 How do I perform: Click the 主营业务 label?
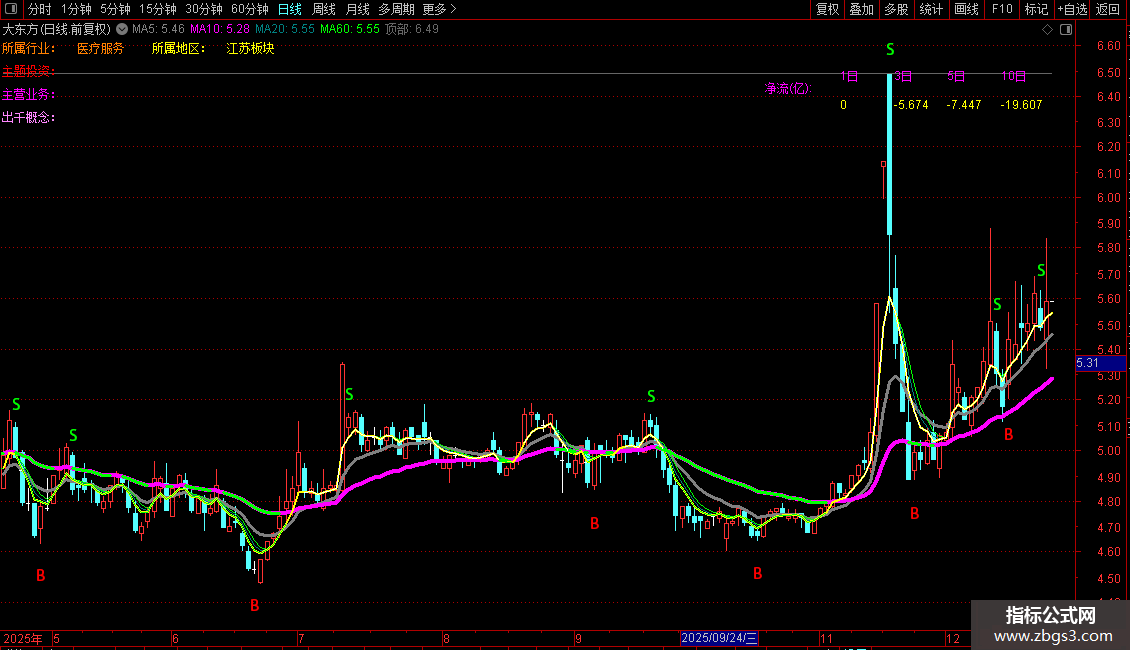(28, 94)
